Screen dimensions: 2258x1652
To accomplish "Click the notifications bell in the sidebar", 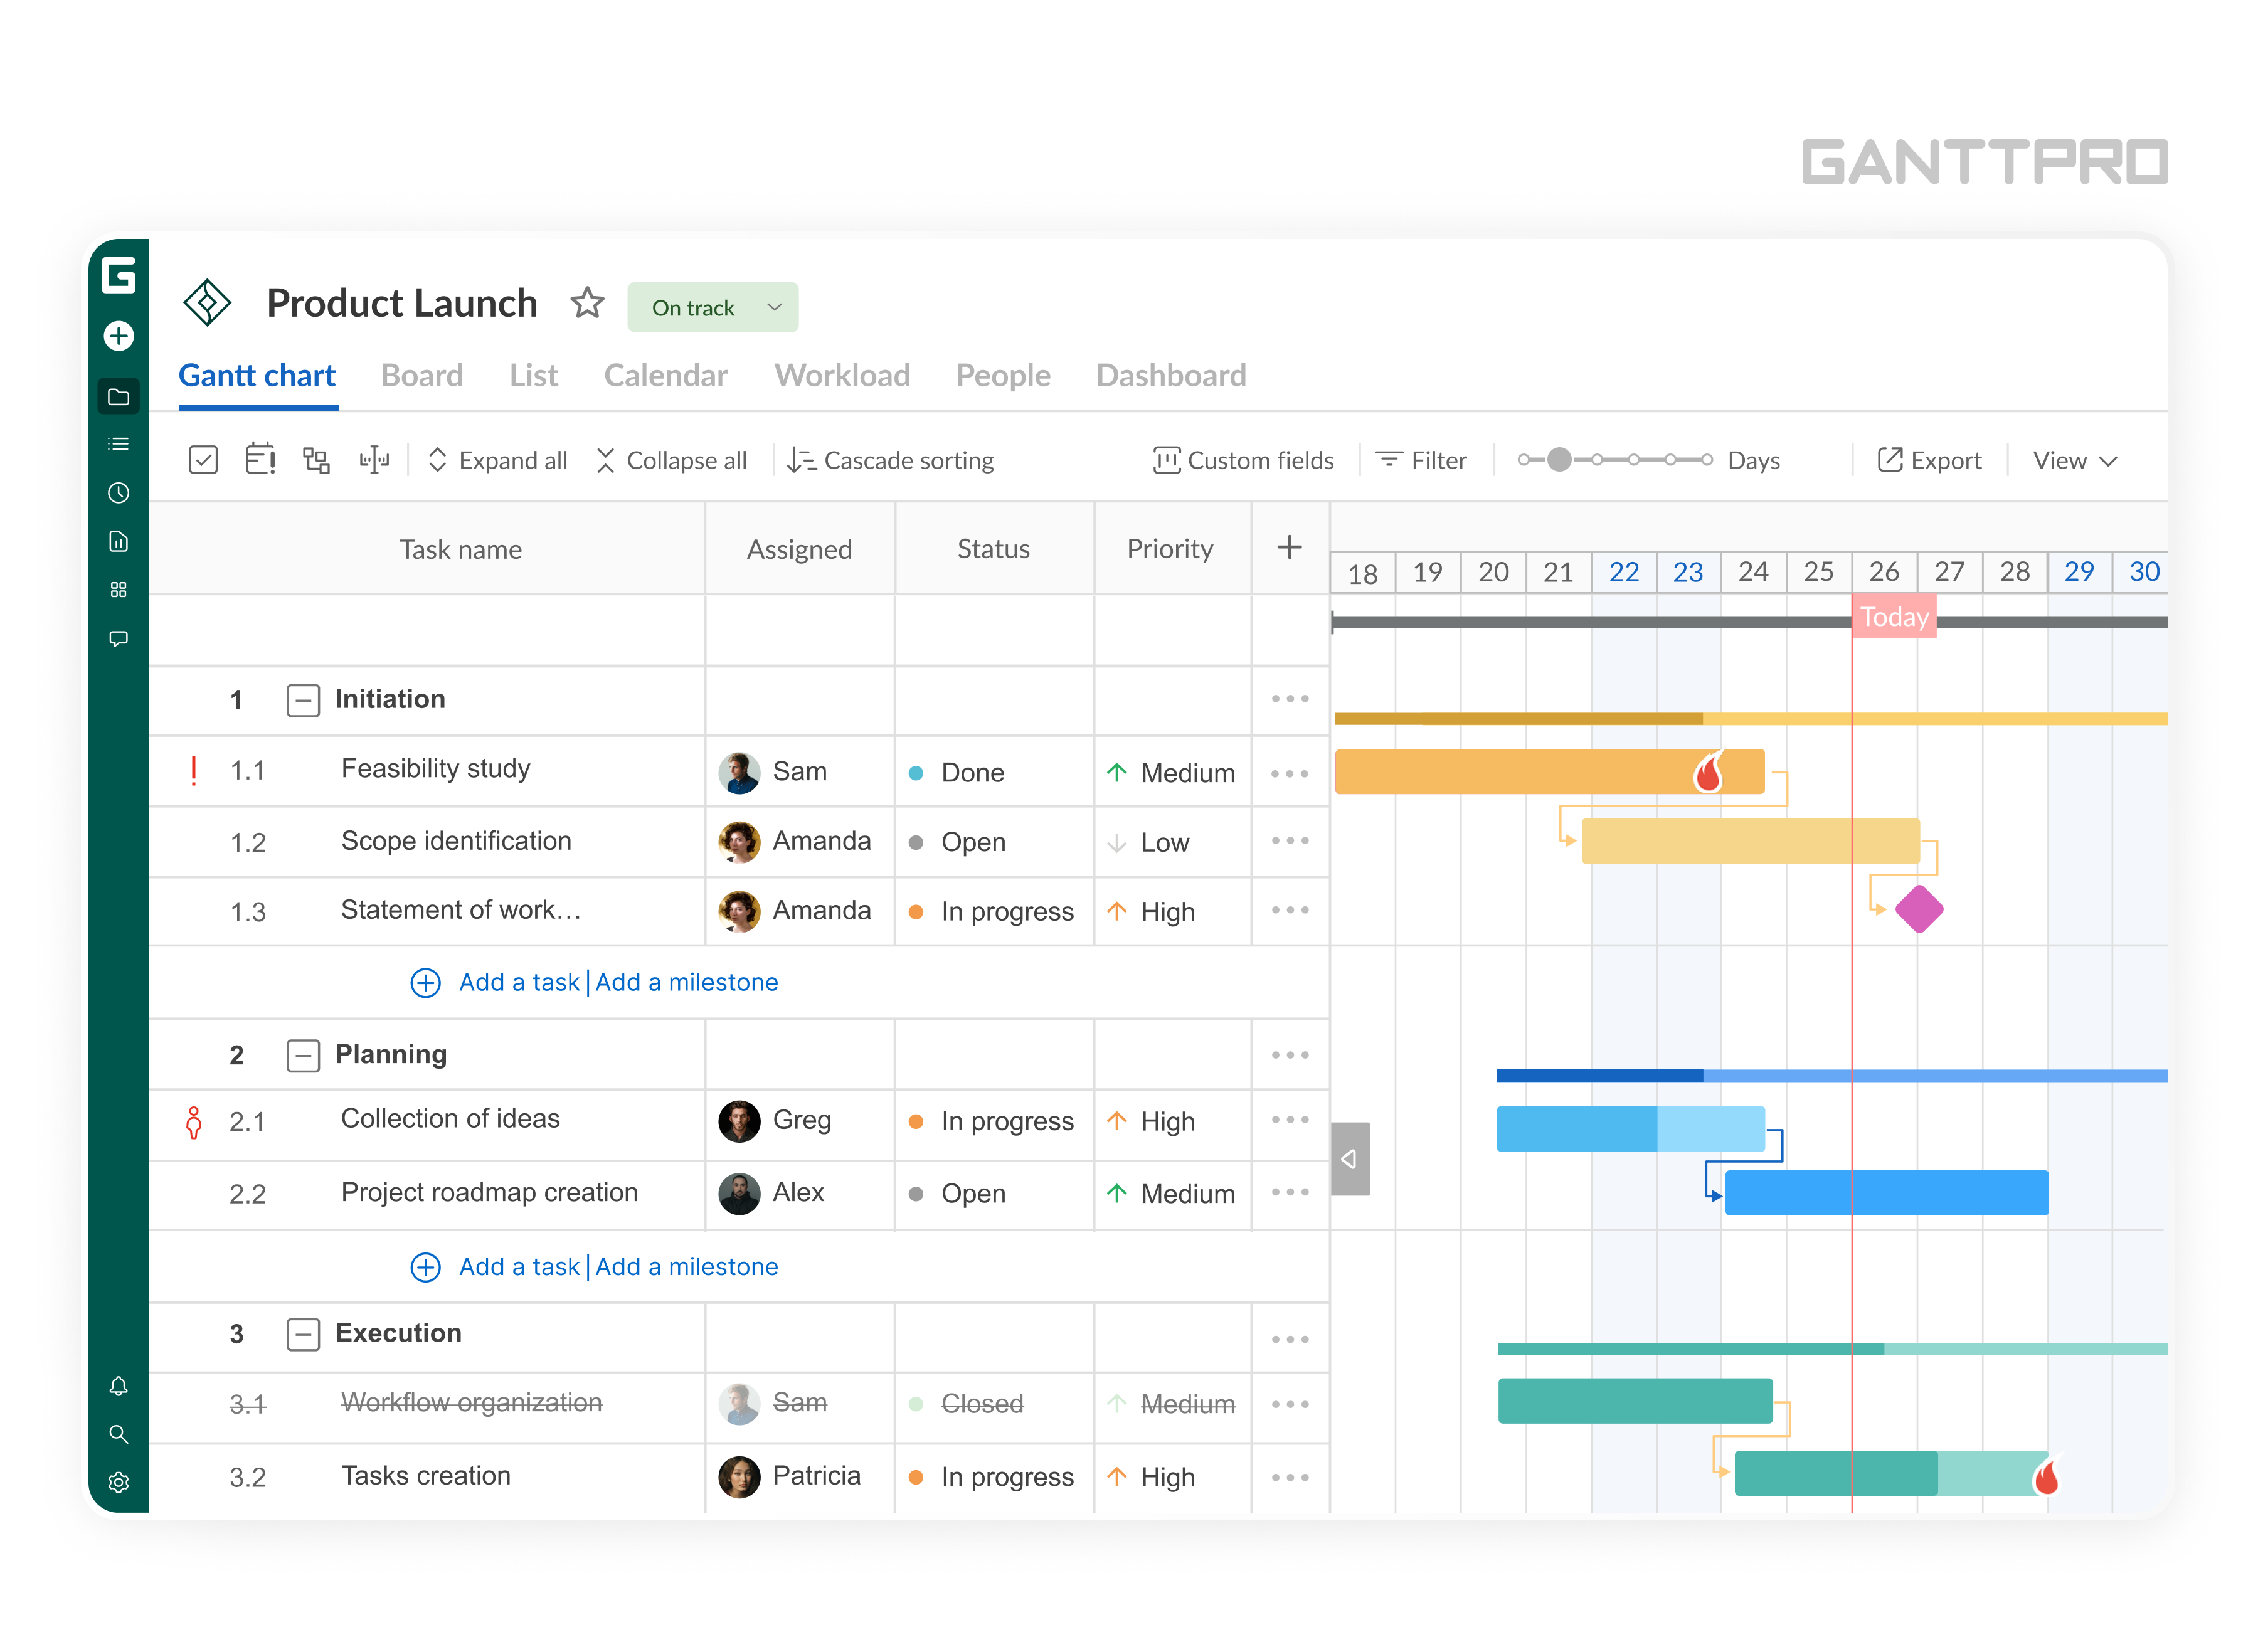I will click(x=119, y=1387).
